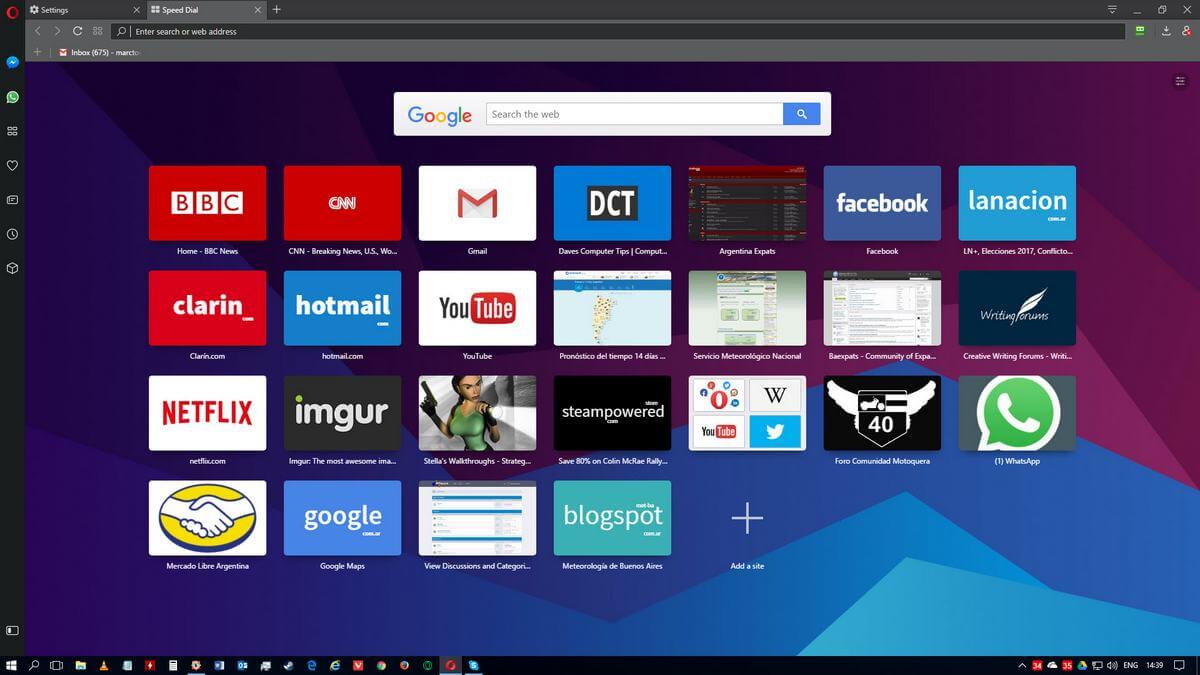Open the Windows Start menu
This screenshot has height=675, width=1200.
coord(12,665)
